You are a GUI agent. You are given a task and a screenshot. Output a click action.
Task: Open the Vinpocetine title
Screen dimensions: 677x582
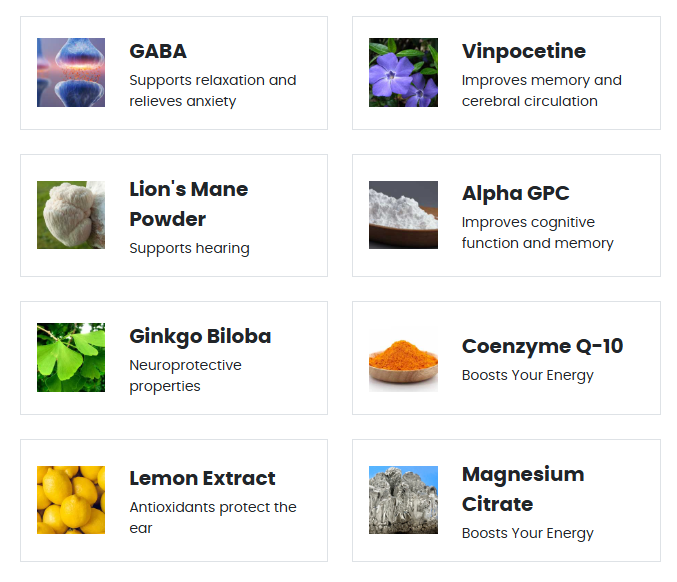coord(523,51)
